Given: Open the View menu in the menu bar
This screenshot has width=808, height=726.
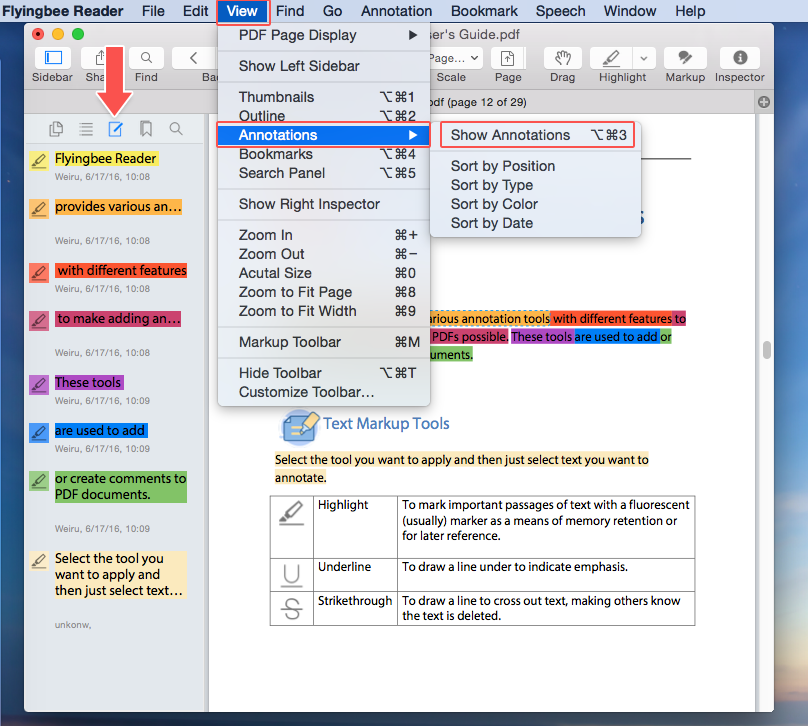Looking at the screenshot, I should tap(242, 11).
